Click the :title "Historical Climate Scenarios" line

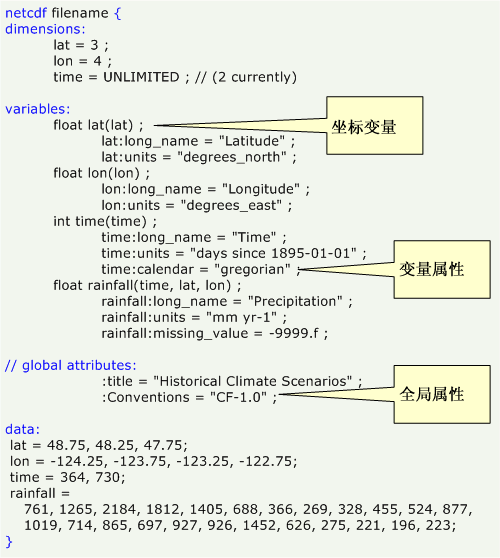[x=232, y=381]
